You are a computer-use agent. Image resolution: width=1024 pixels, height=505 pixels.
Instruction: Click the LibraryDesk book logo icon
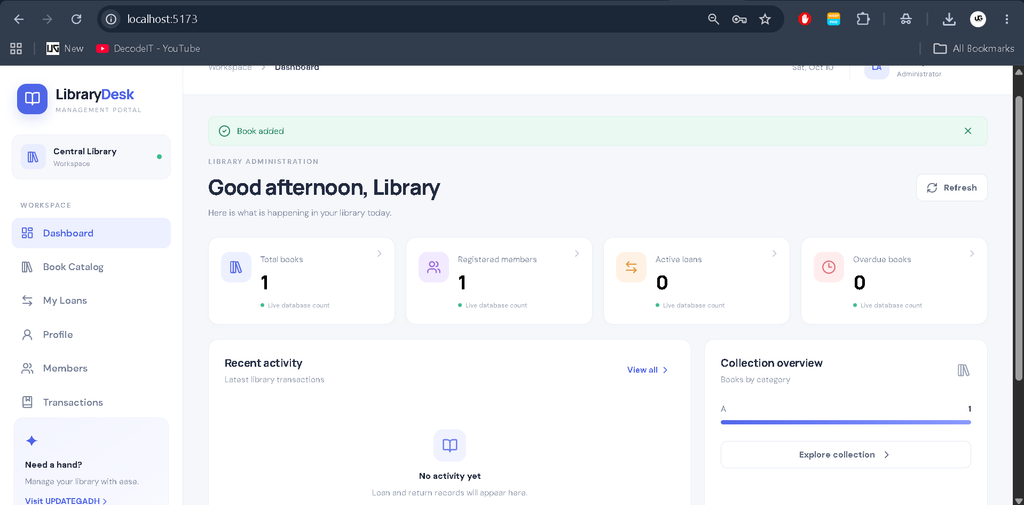[x=32, y=99]
